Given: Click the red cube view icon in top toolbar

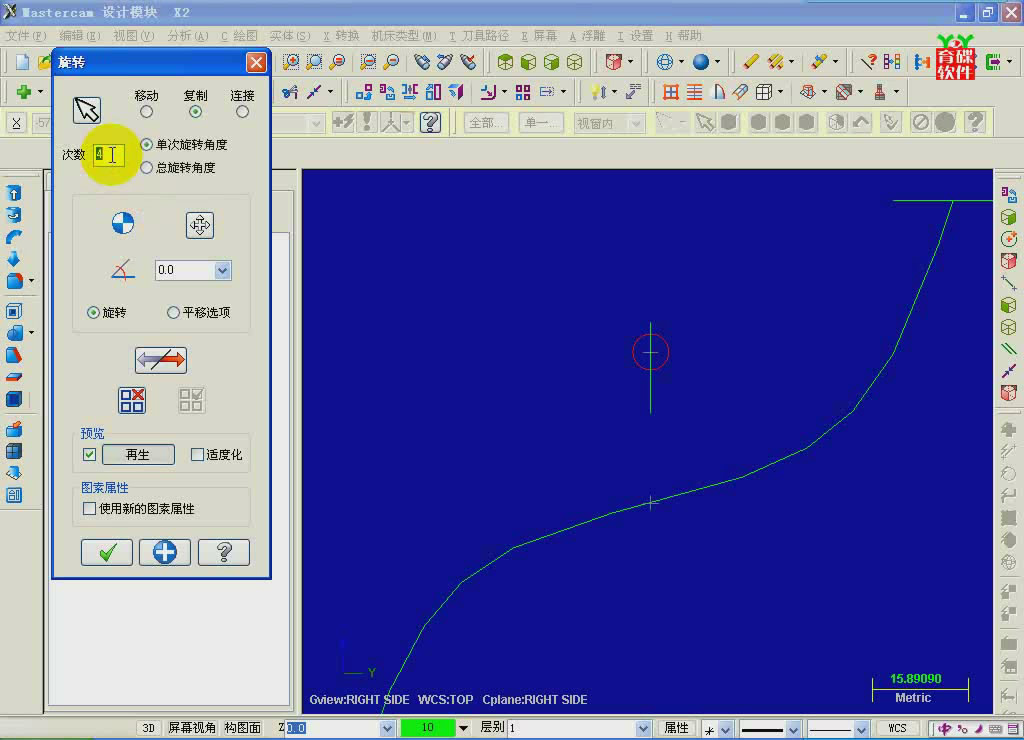Looking at the screenshot, I should tap(613, 62).
